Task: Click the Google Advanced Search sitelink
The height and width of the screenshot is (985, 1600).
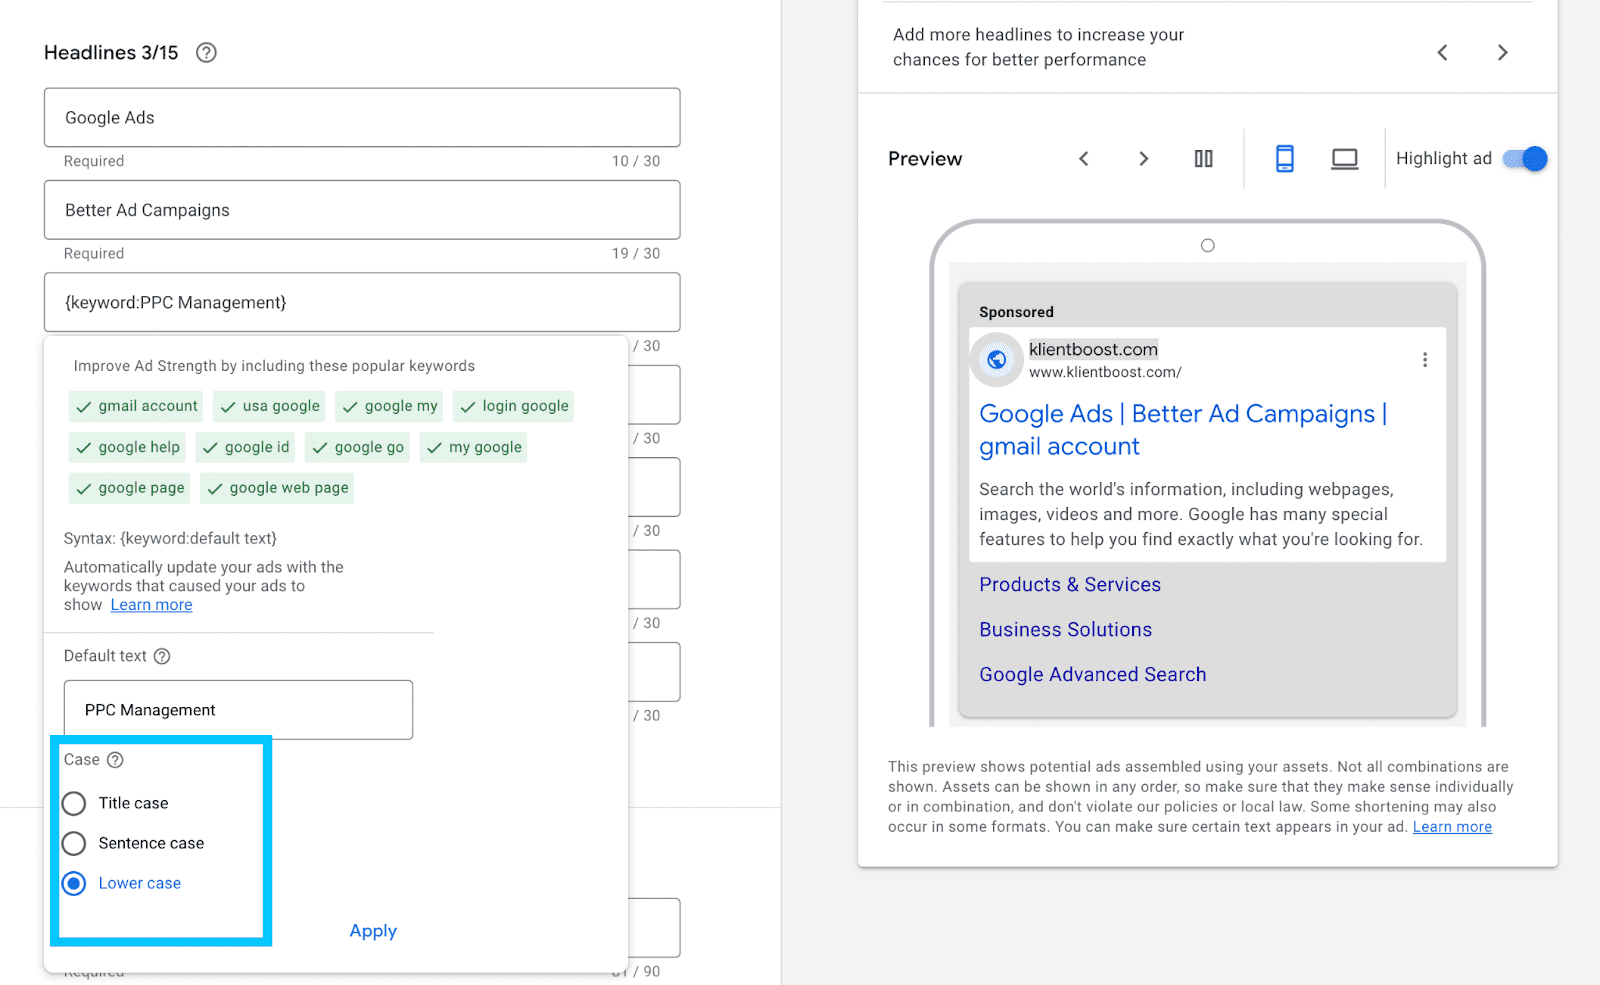Action: tap(1093, 675)
